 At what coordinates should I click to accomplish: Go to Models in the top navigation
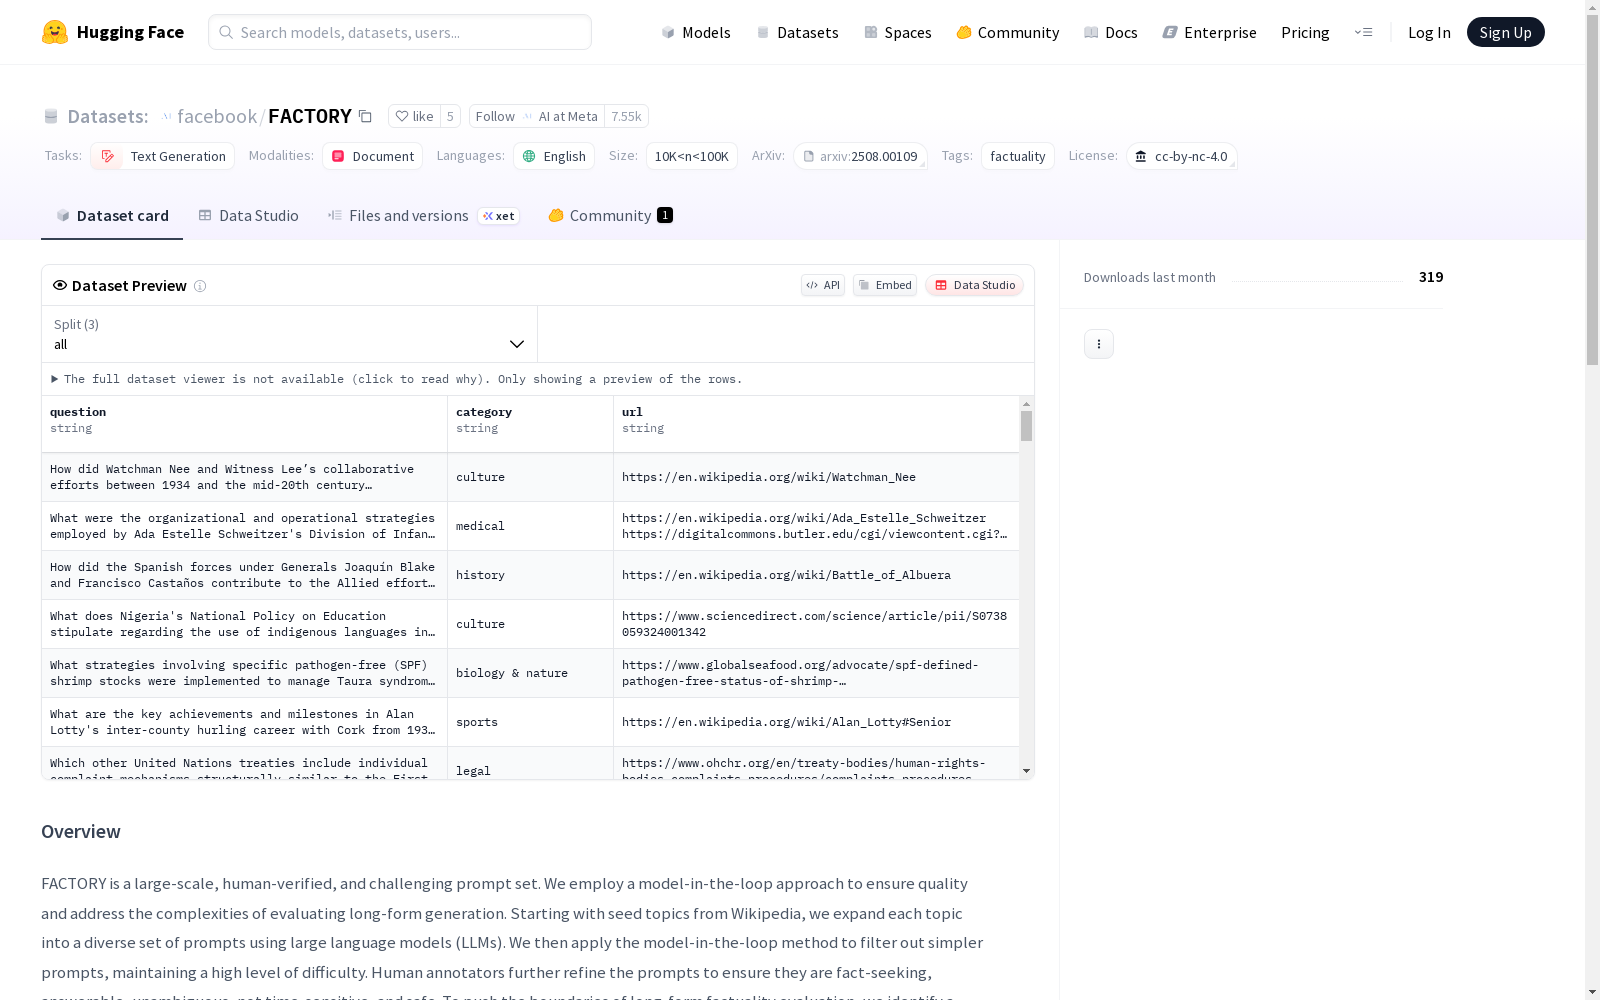point(696,32)
